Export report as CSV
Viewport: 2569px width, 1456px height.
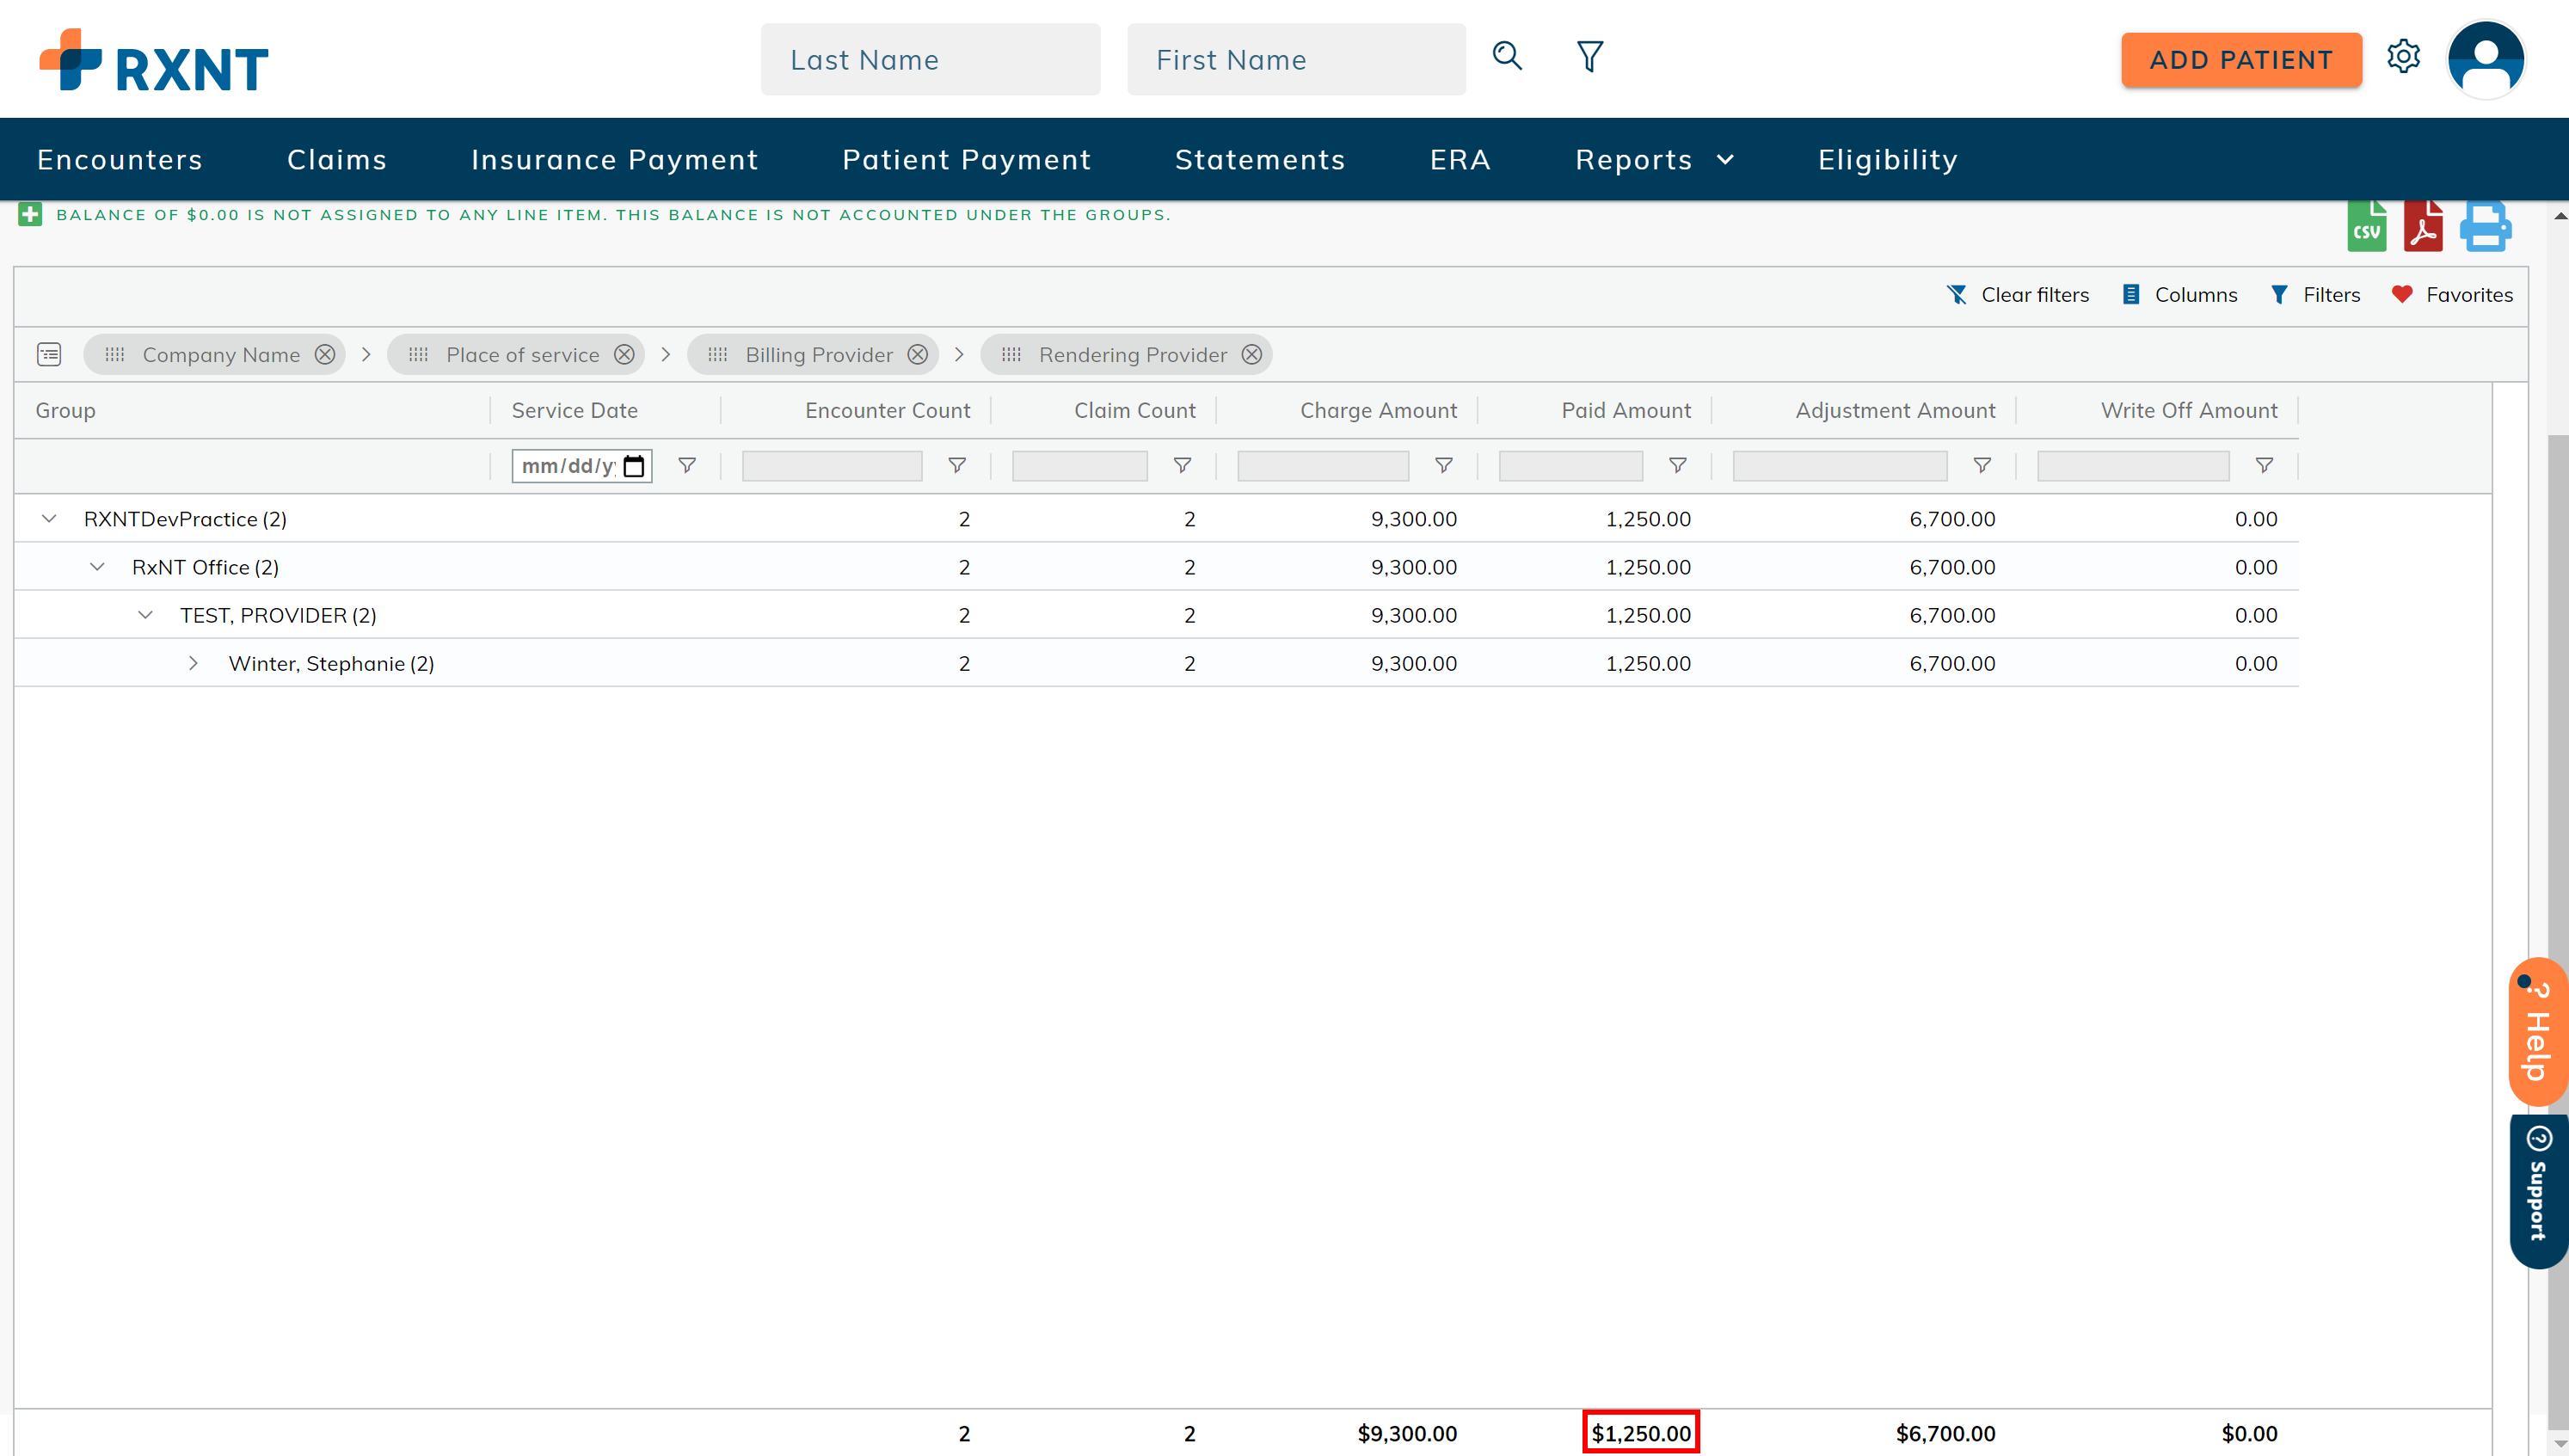(2367, 226)
